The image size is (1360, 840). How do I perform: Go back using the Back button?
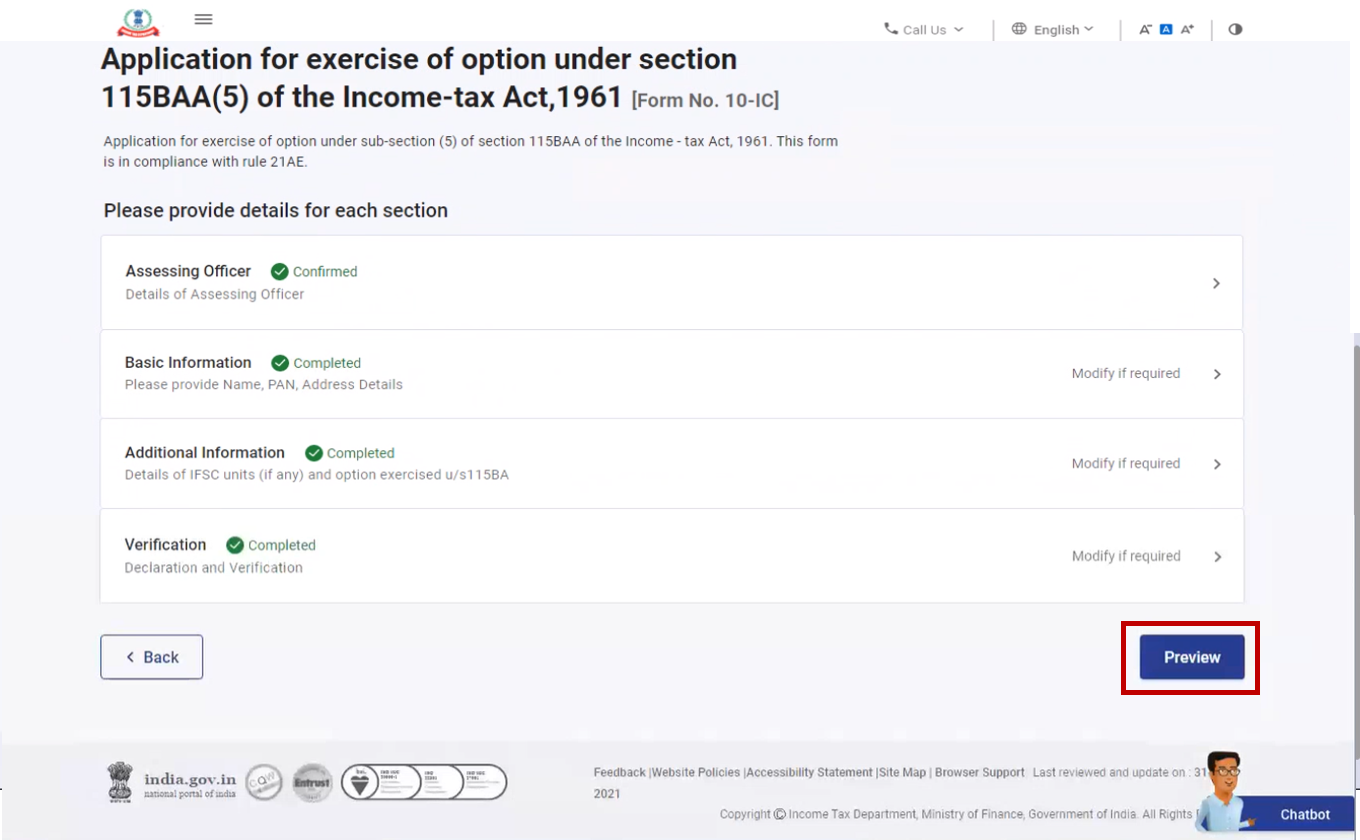[x=152, y=657]
